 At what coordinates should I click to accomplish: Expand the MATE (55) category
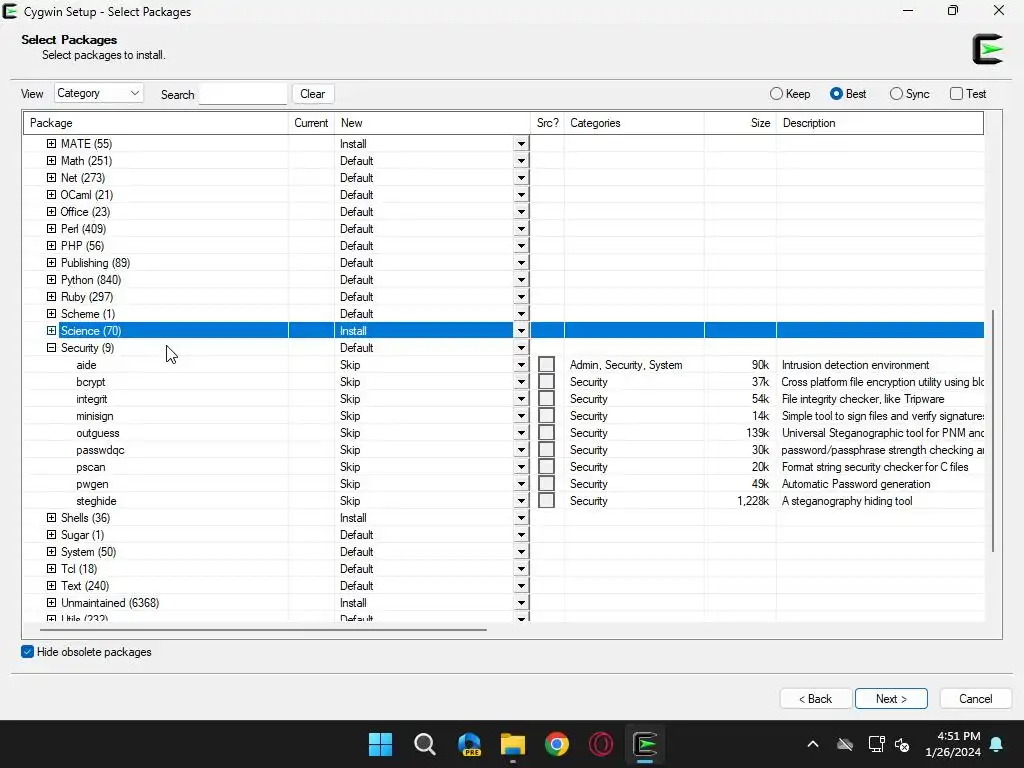52,143
